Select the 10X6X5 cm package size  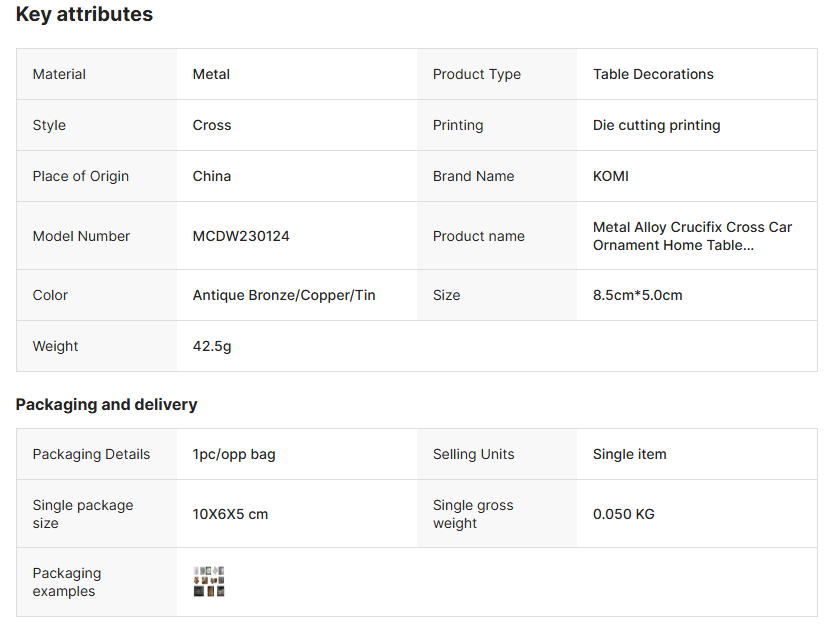point(230,514)
